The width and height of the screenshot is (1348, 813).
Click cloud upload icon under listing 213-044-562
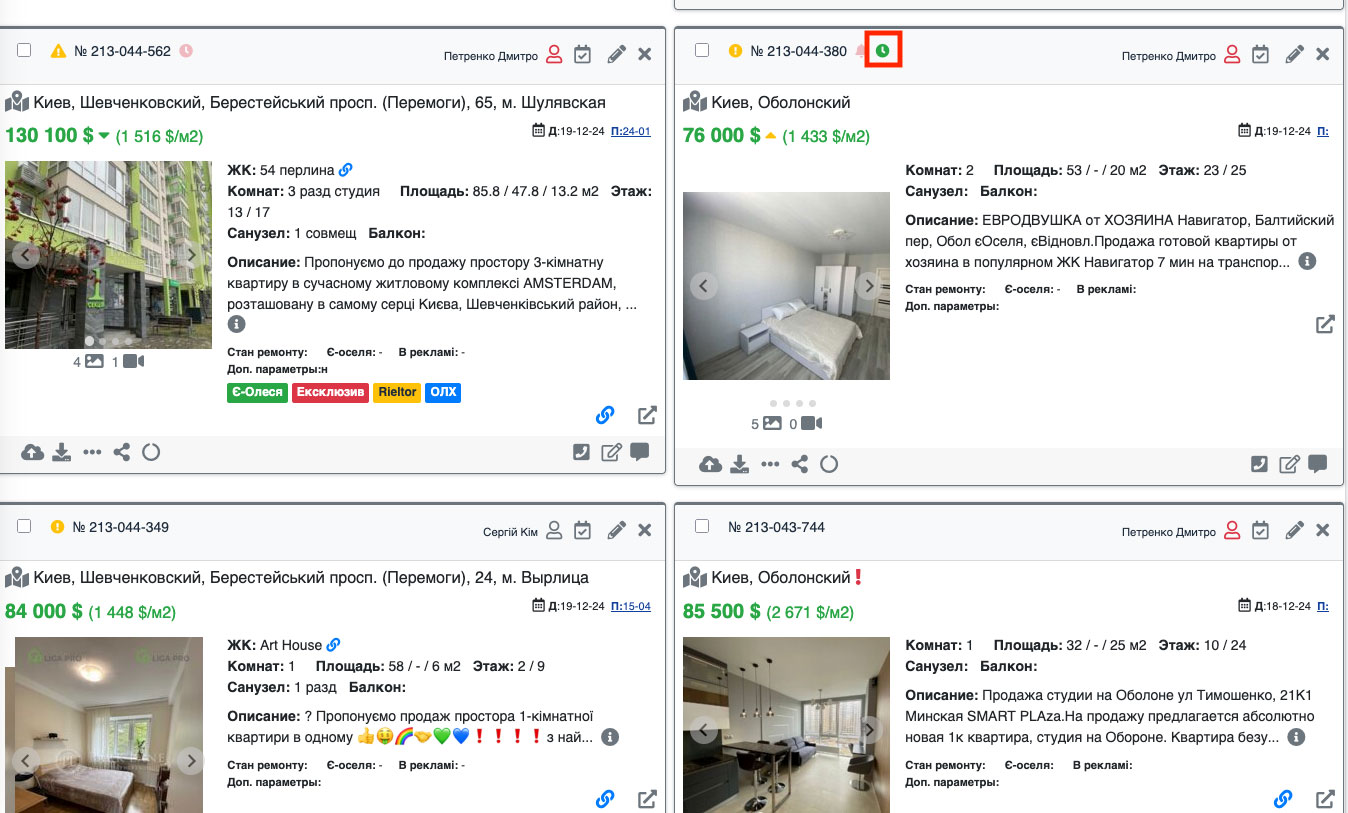[x=33, y=452]
